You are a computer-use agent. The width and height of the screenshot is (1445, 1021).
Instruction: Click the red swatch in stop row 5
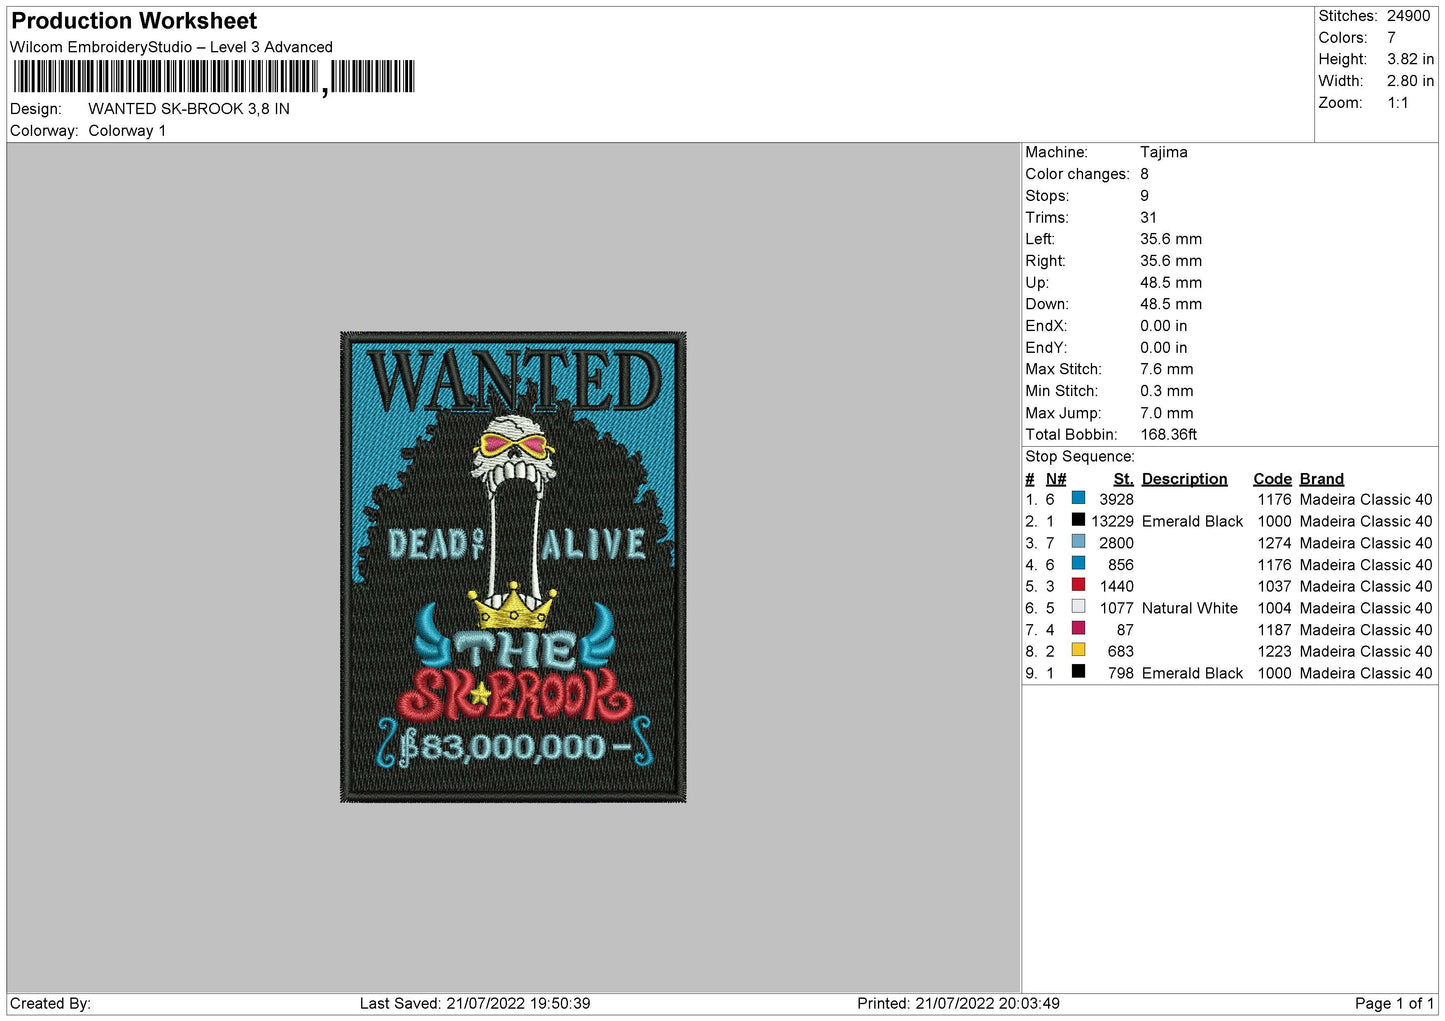click(x=1078, y=585)
